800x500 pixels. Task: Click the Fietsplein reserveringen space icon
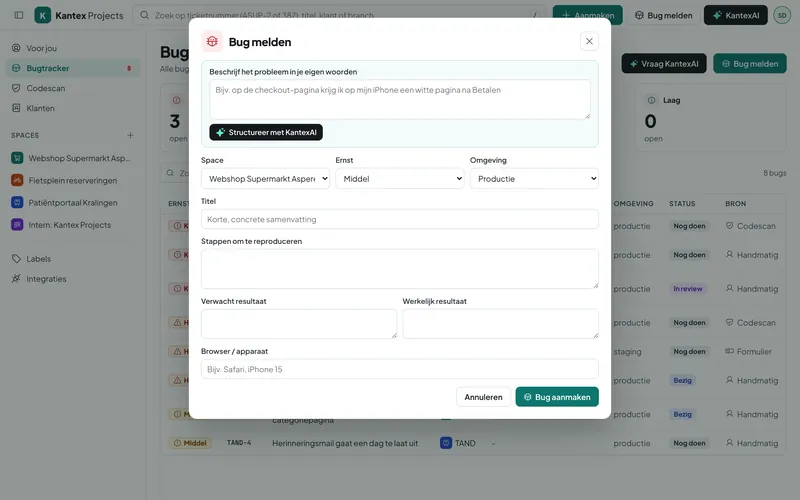coord(17,180)
